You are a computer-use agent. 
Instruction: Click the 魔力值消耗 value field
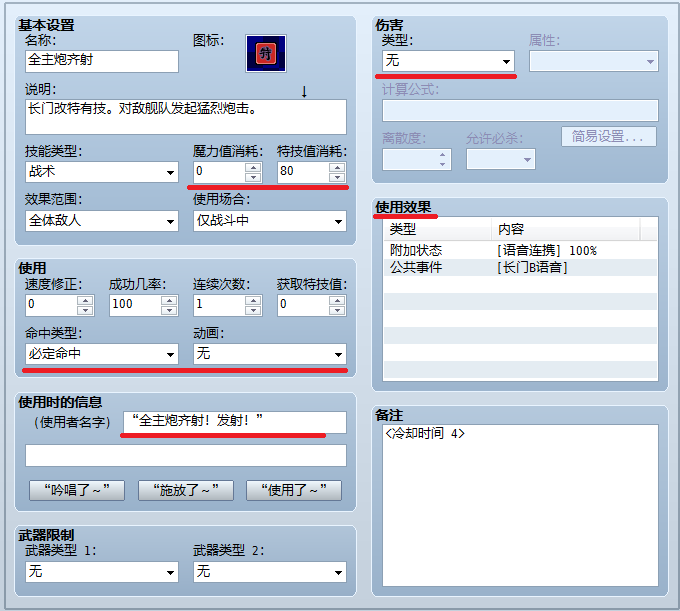(219, 172)
